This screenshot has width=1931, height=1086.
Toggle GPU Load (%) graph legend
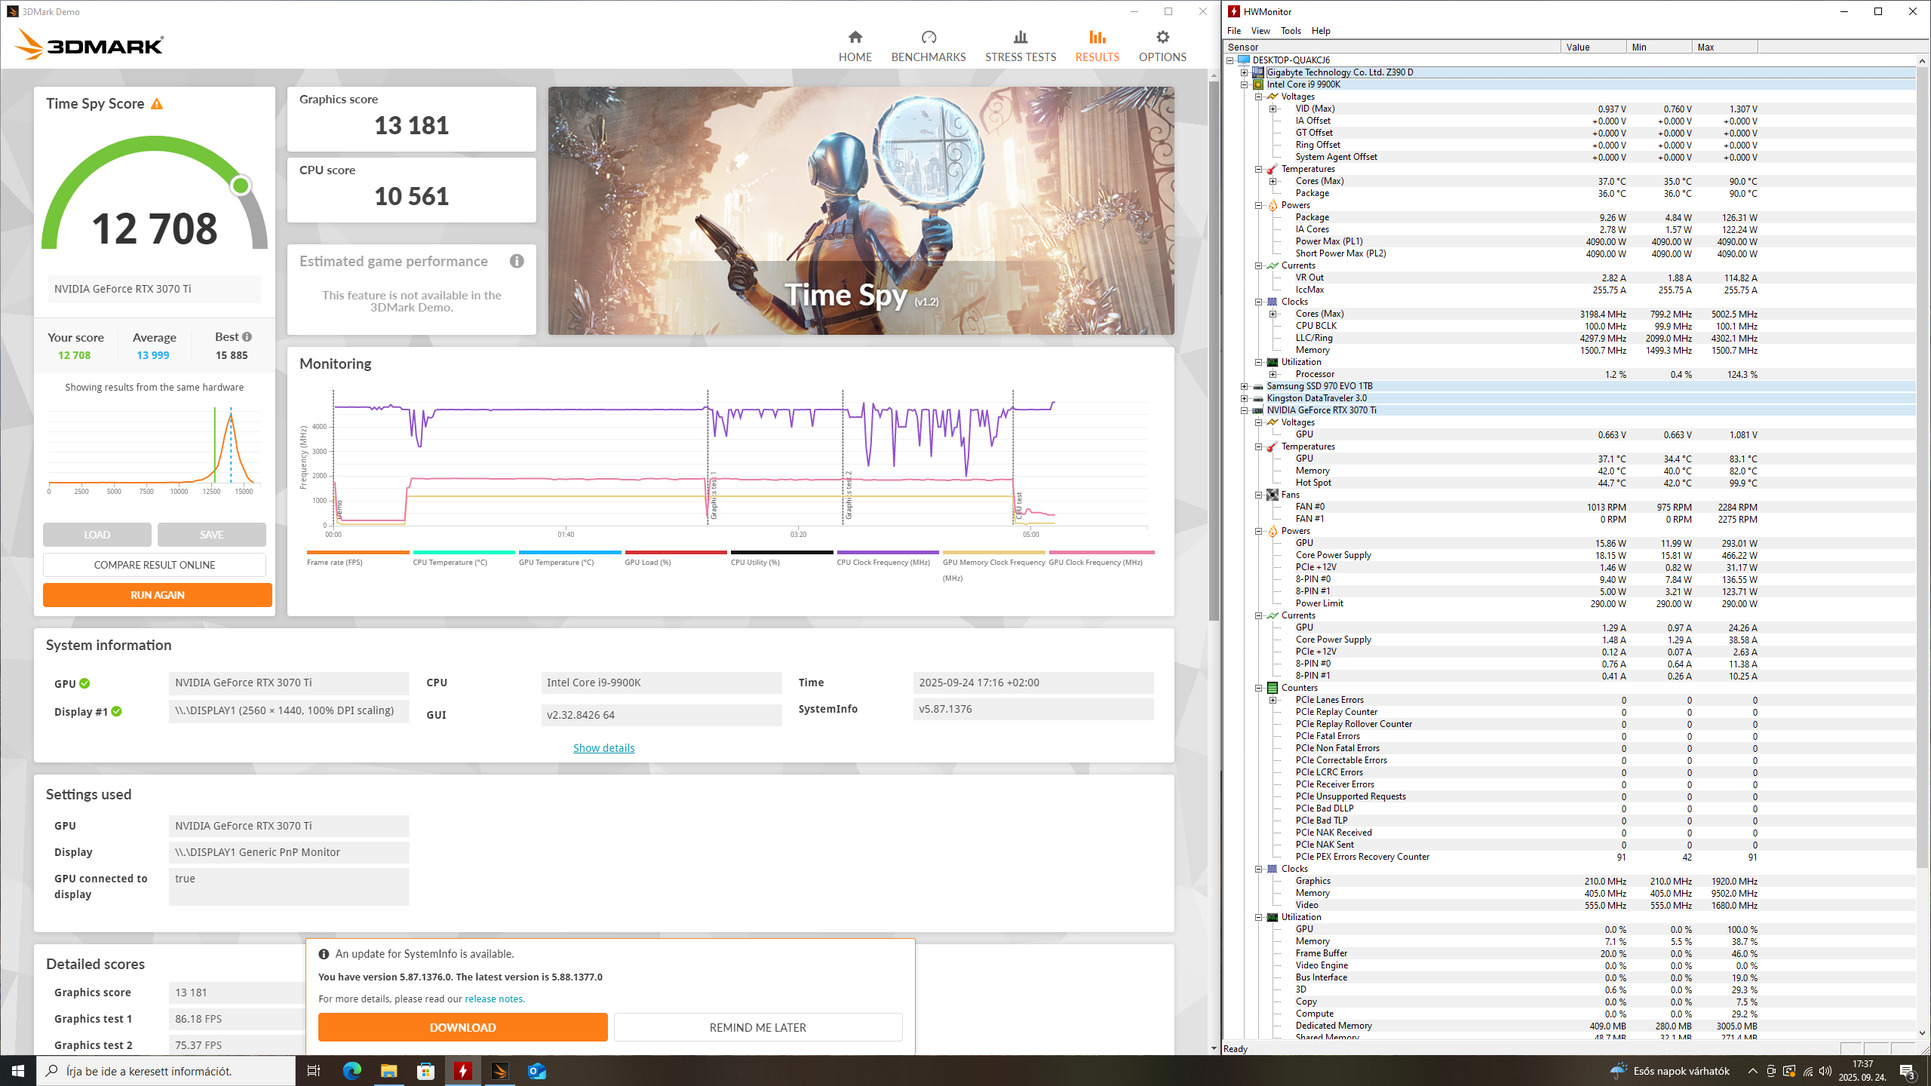click(x=648, y=562)
